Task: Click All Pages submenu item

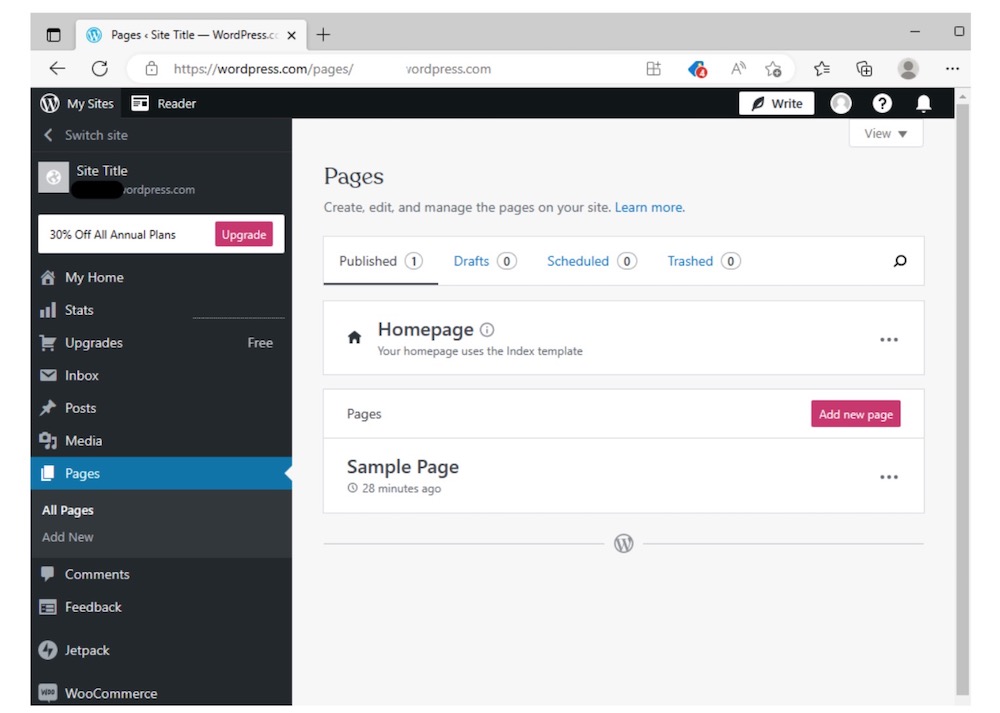Action: pos(68,510)
